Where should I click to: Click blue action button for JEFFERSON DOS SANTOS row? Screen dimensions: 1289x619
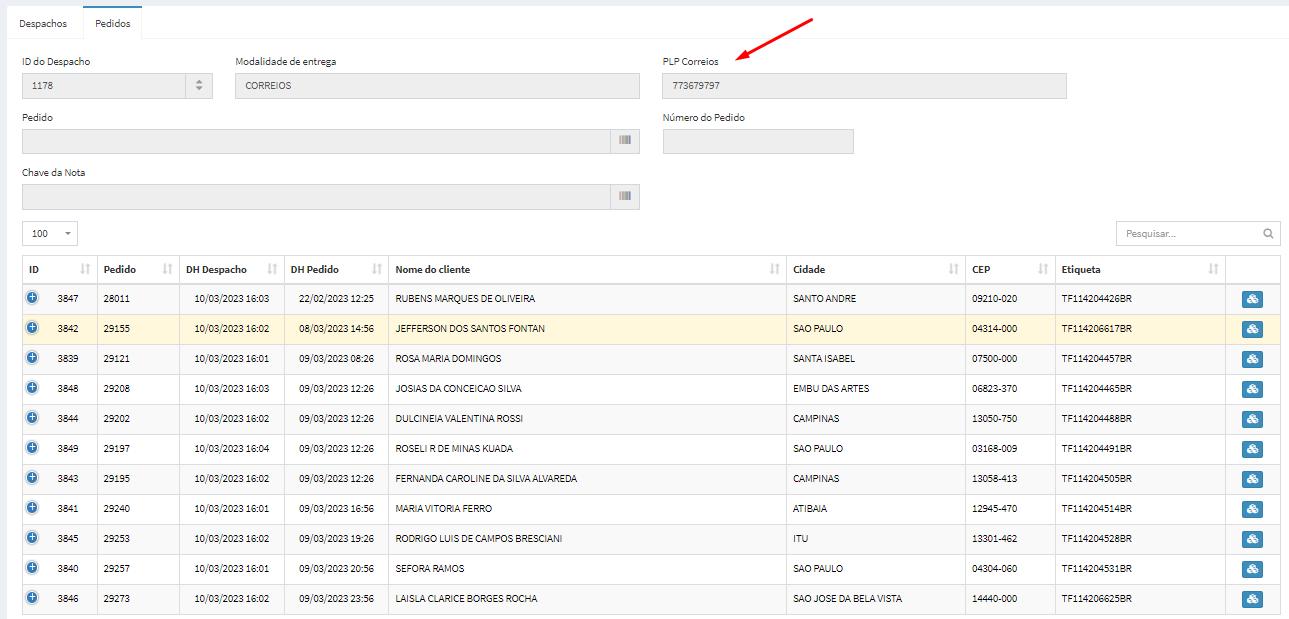pos(1252,330)
